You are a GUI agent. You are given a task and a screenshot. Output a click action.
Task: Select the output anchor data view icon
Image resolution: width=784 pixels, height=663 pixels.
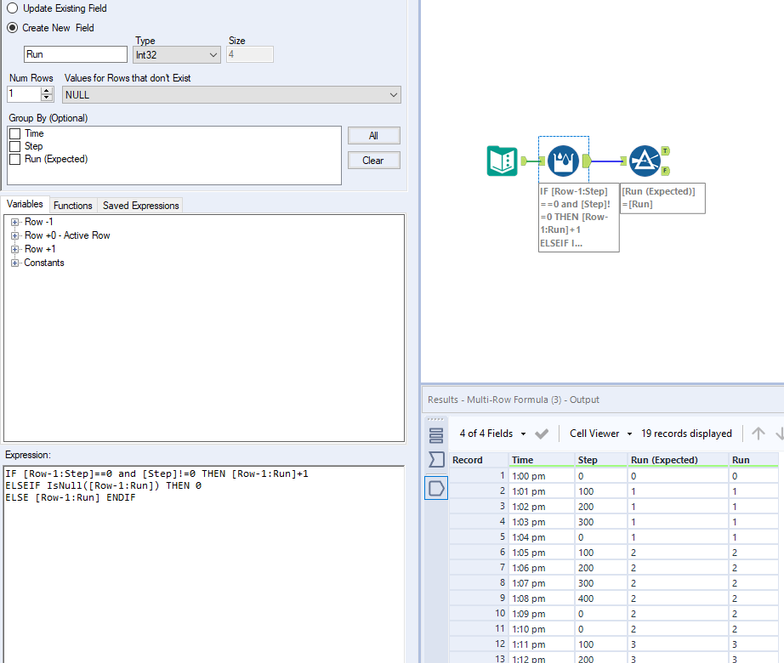coord(436,488)
